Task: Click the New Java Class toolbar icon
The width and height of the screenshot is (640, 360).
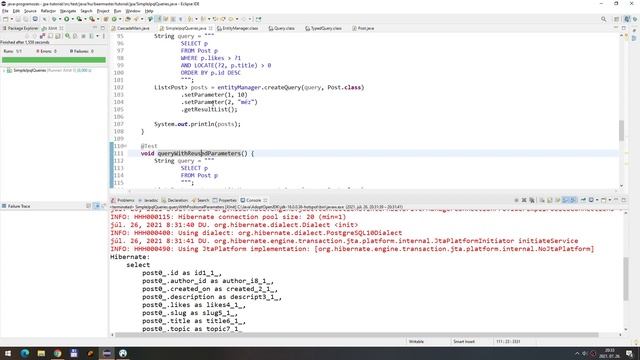Action: click(114, 19)
